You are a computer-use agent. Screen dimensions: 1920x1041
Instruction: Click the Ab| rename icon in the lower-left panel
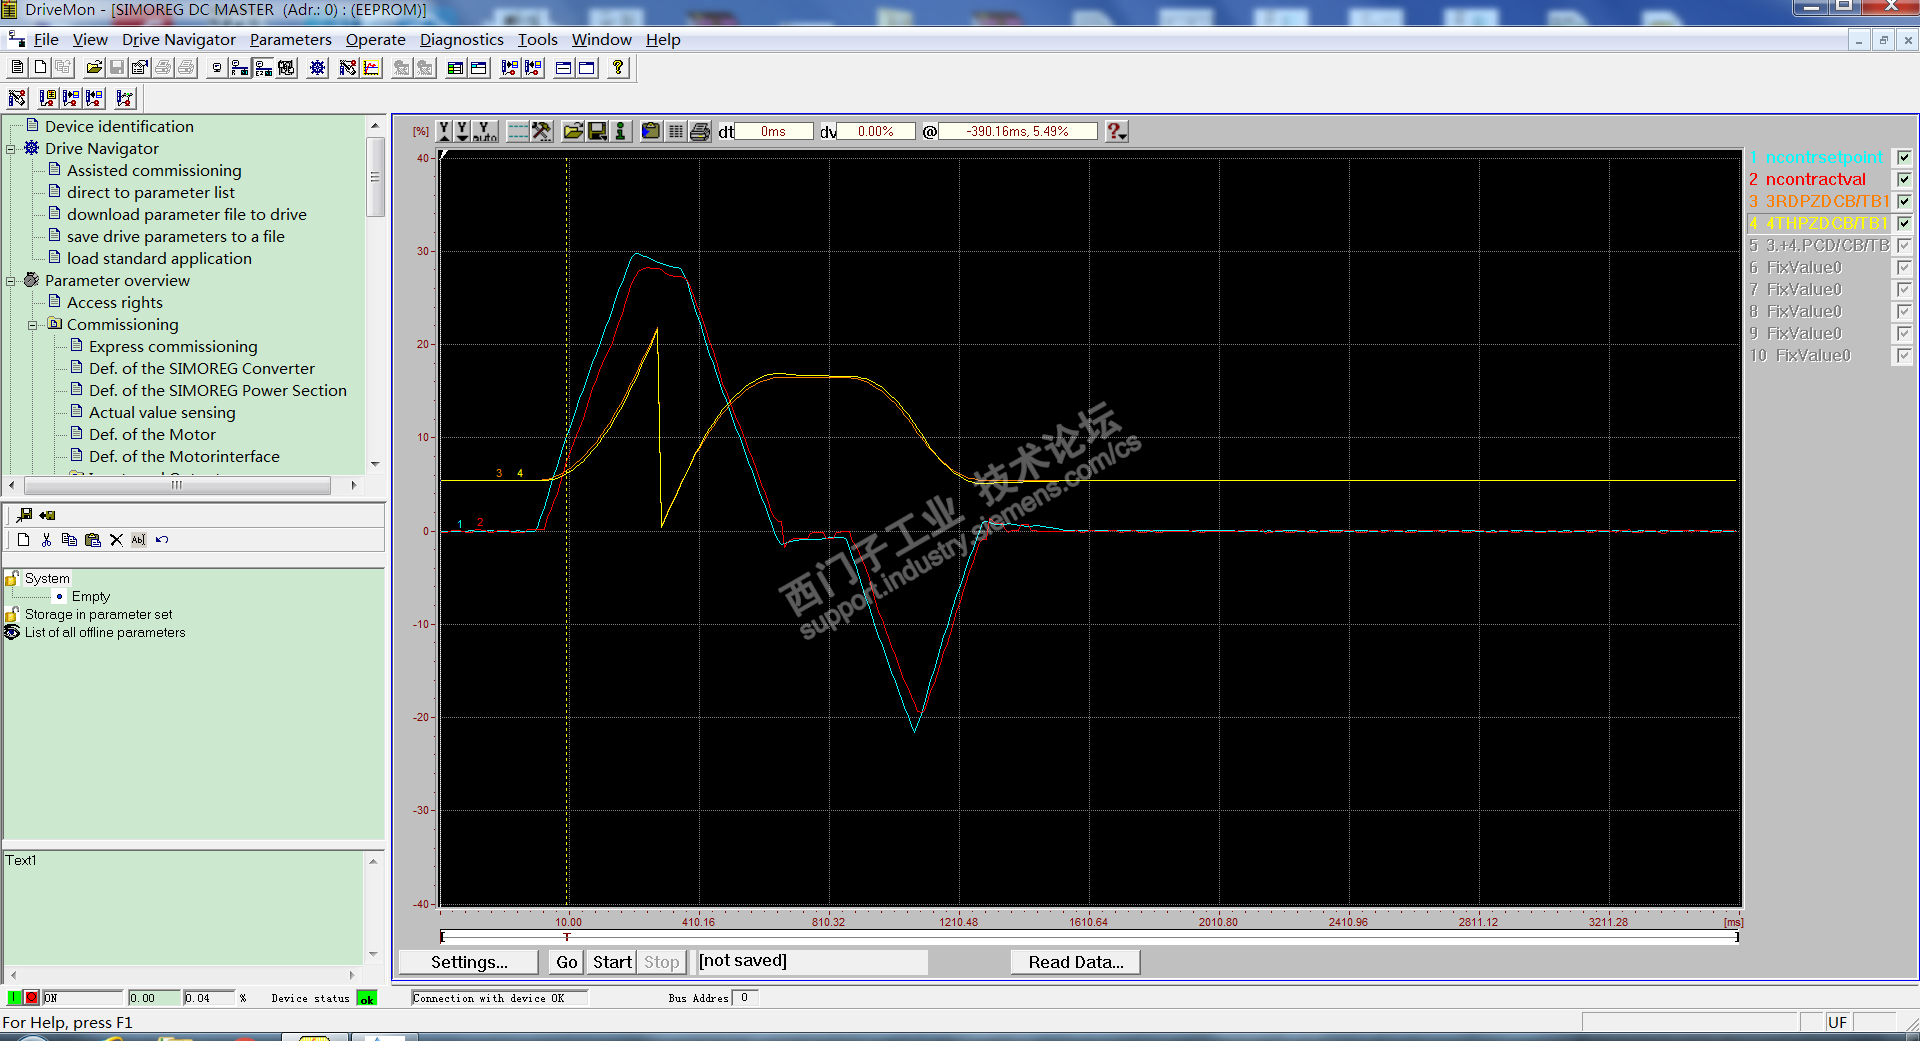(x=138, y=540)
